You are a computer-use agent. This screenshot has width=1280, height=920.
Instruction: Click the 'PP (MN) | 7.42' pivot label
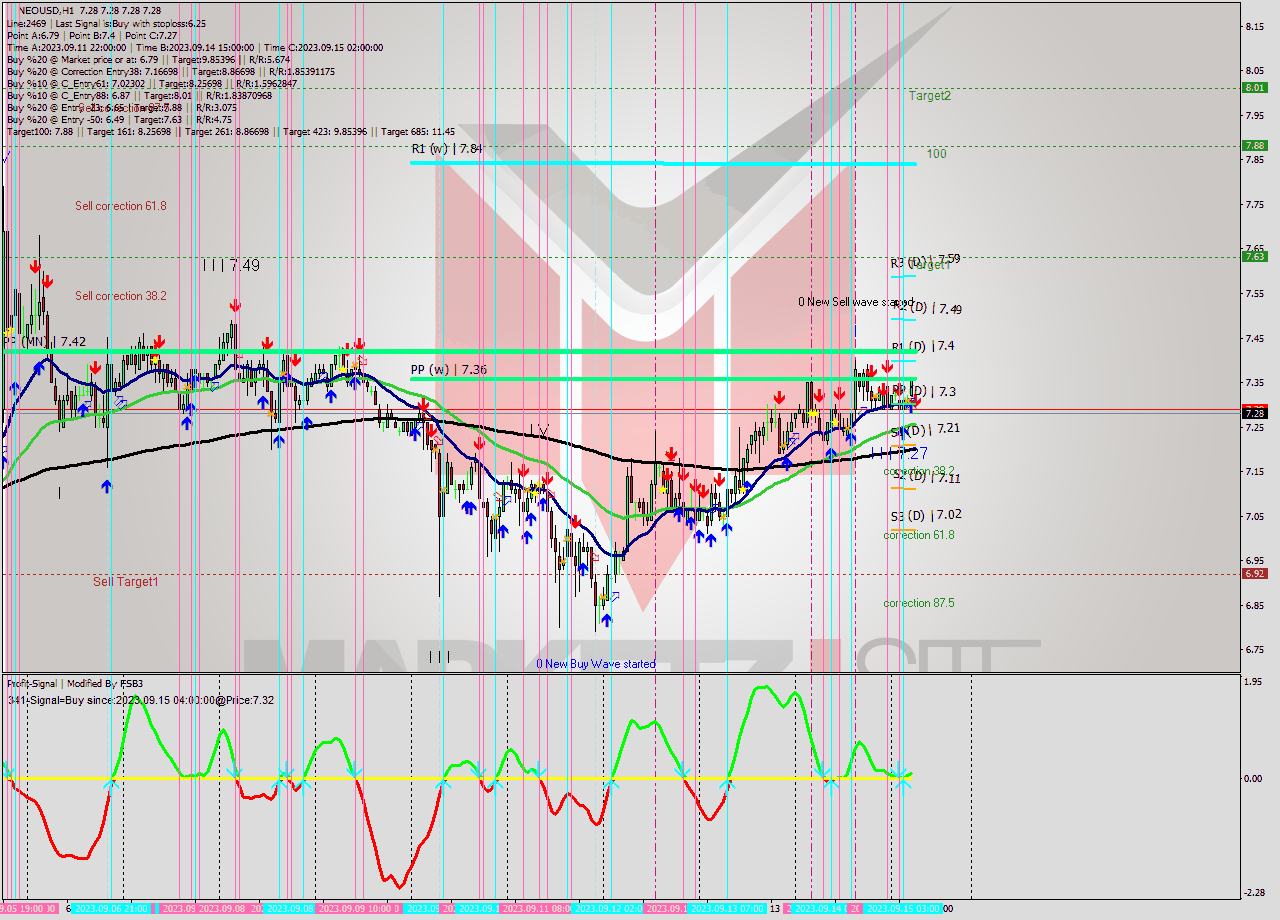45,341
